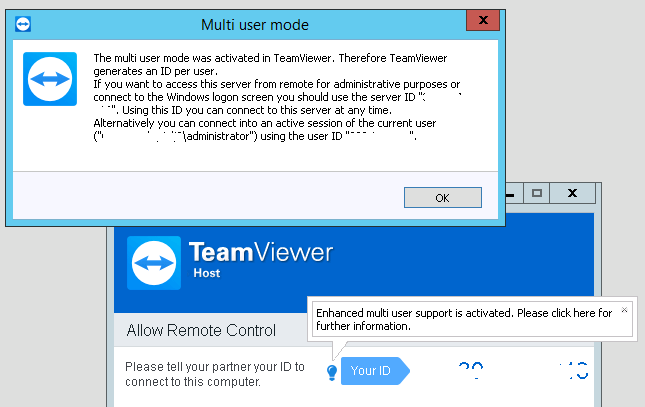Close the Multi user mode dialog

pyautogui.click(x=483, y=20)
